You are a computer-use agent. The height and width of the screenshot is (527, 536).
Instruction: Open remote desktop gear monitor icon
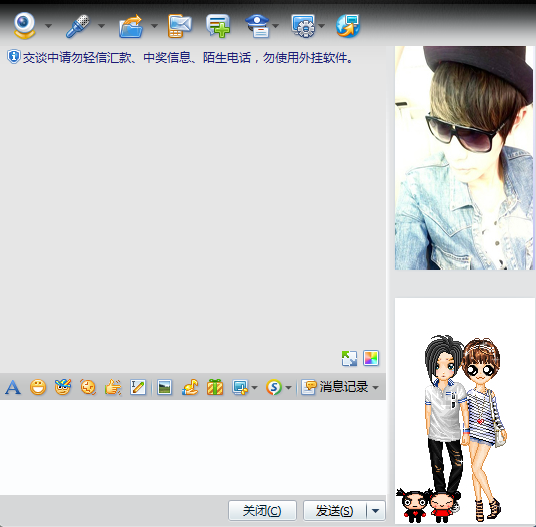click(x=304, y=26)
